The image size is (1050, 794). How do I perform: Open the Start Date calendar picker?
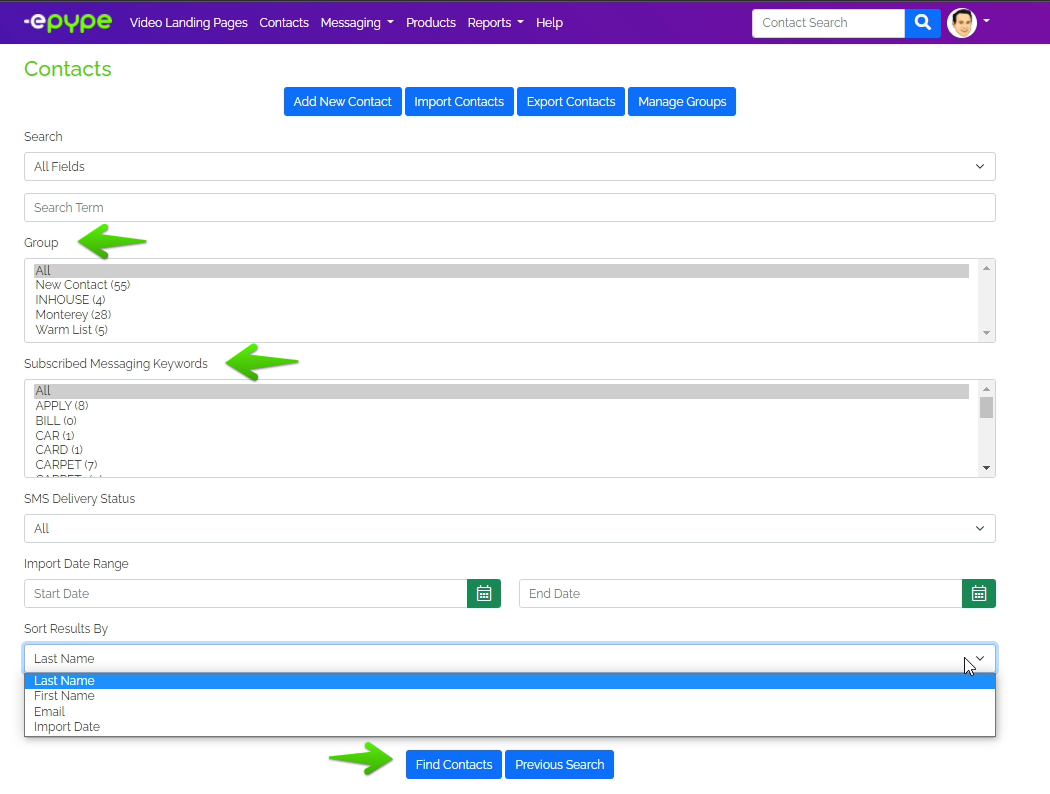[x=483, y=594]
